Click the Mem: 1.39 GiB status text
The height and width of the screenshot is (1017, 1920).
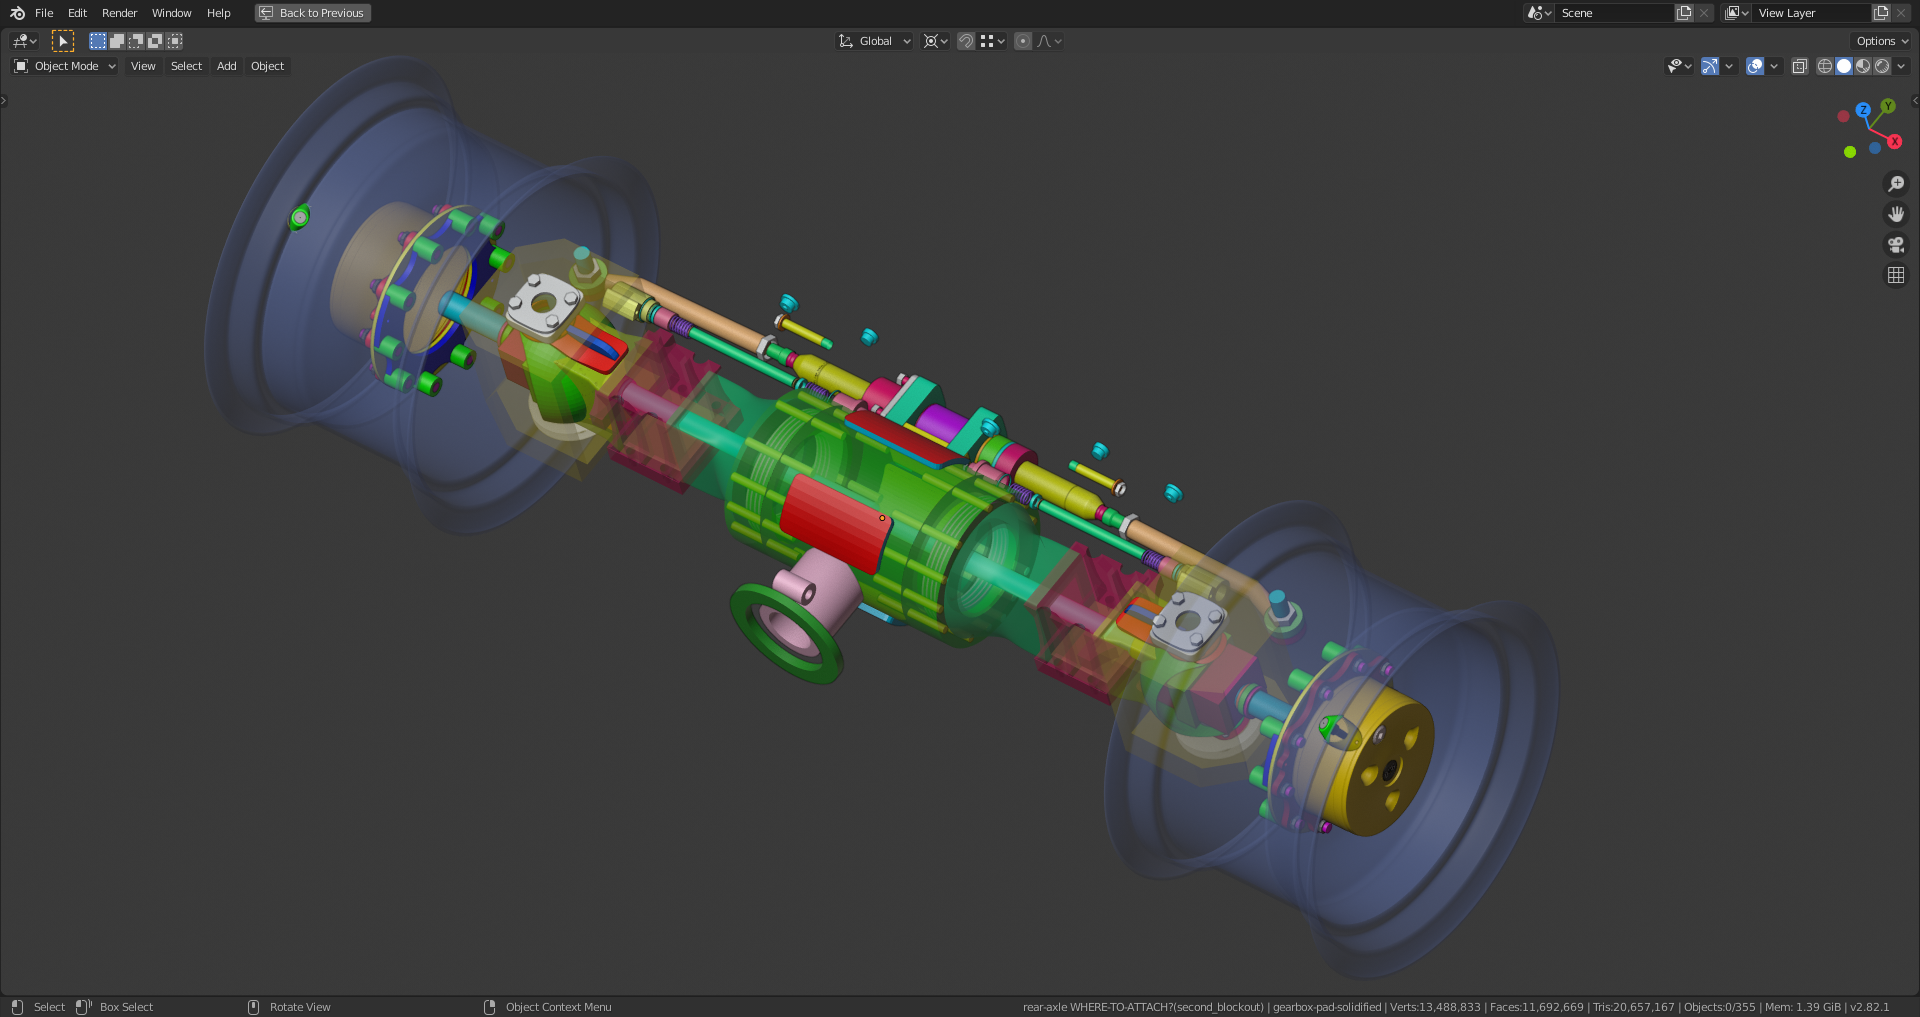[x=1803, y=1007]
